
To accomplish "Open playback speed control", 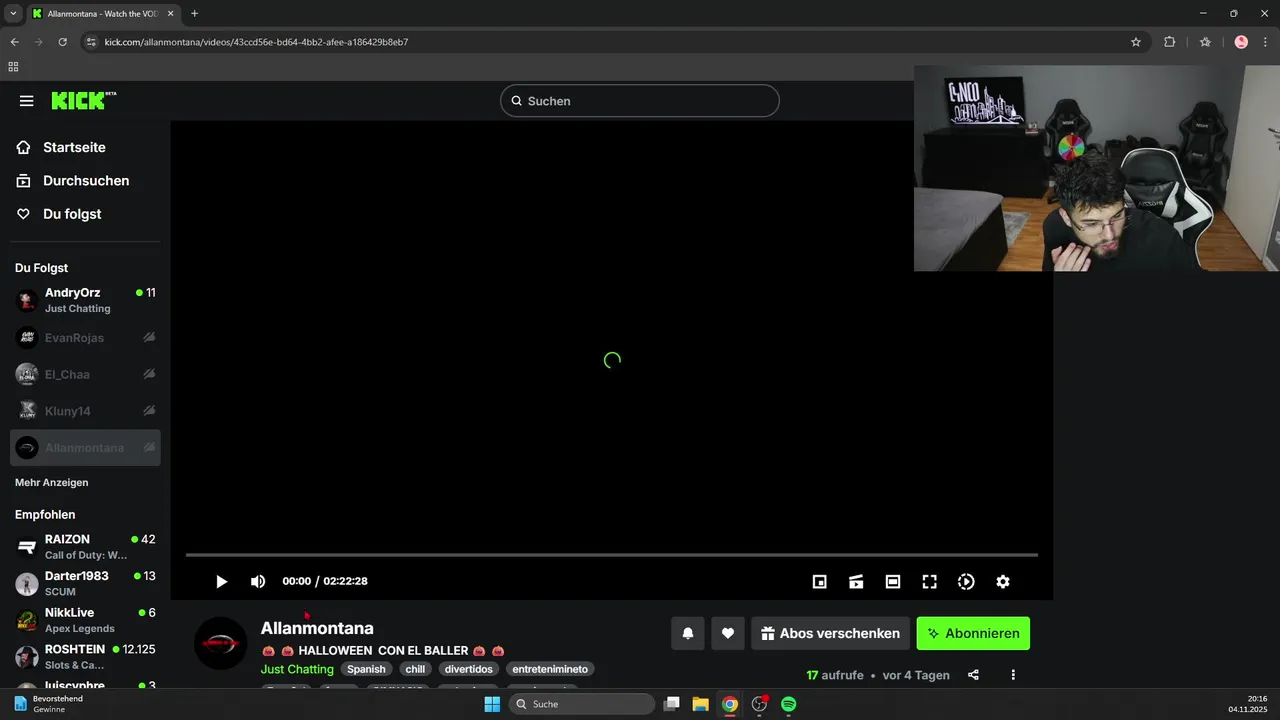I will coord(966,582).
